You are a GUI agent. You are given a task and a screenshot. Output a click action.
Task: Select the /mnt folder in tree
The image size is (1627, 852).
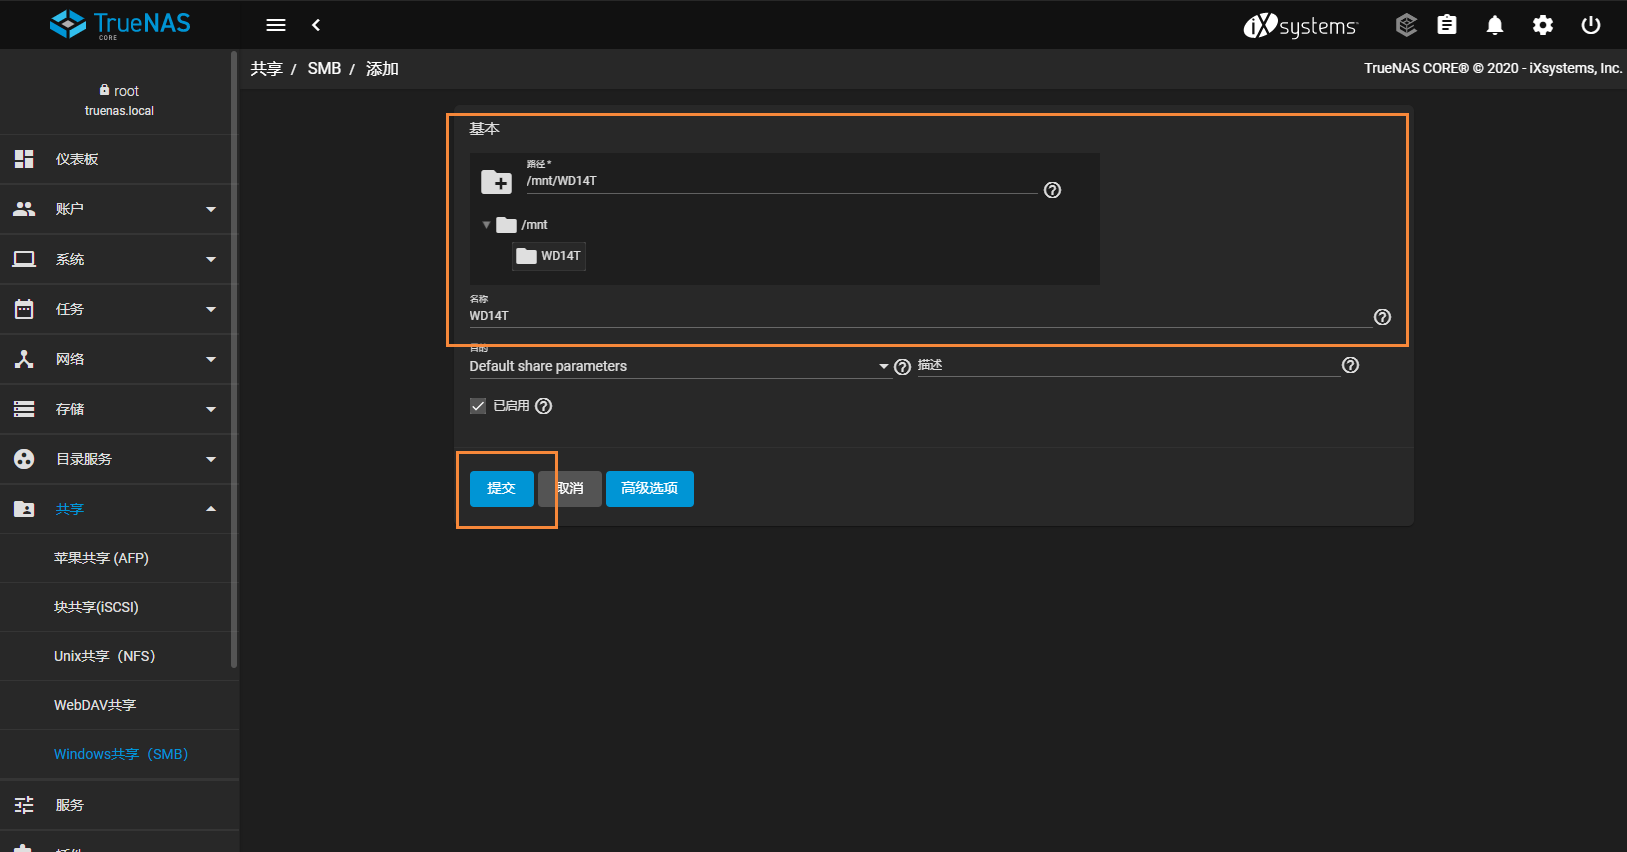click(522, 225)
